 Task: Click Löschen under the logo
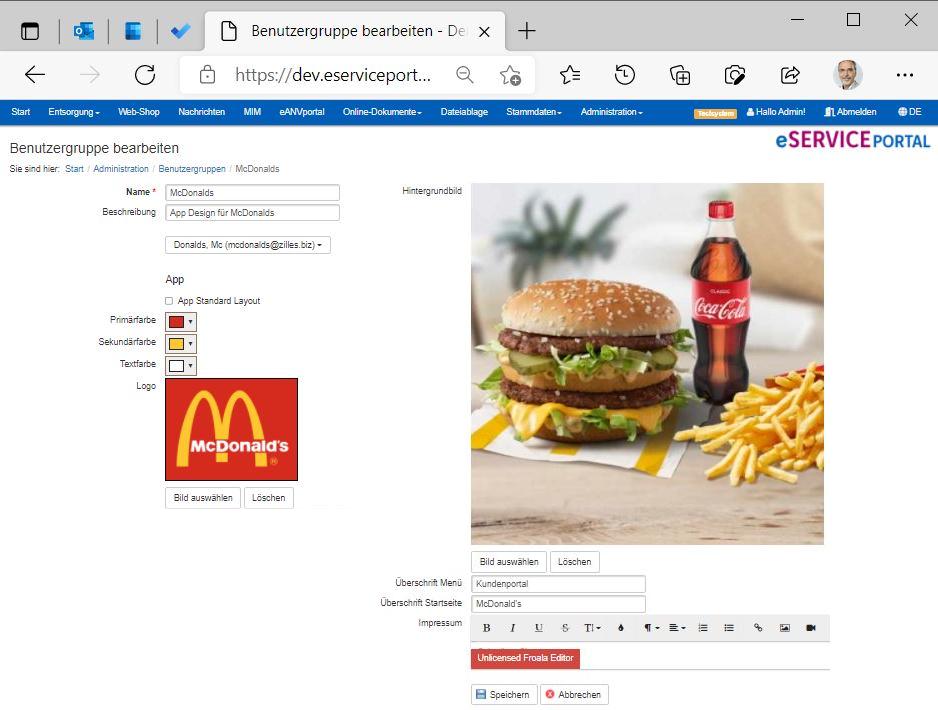click(x=269, y=498)
